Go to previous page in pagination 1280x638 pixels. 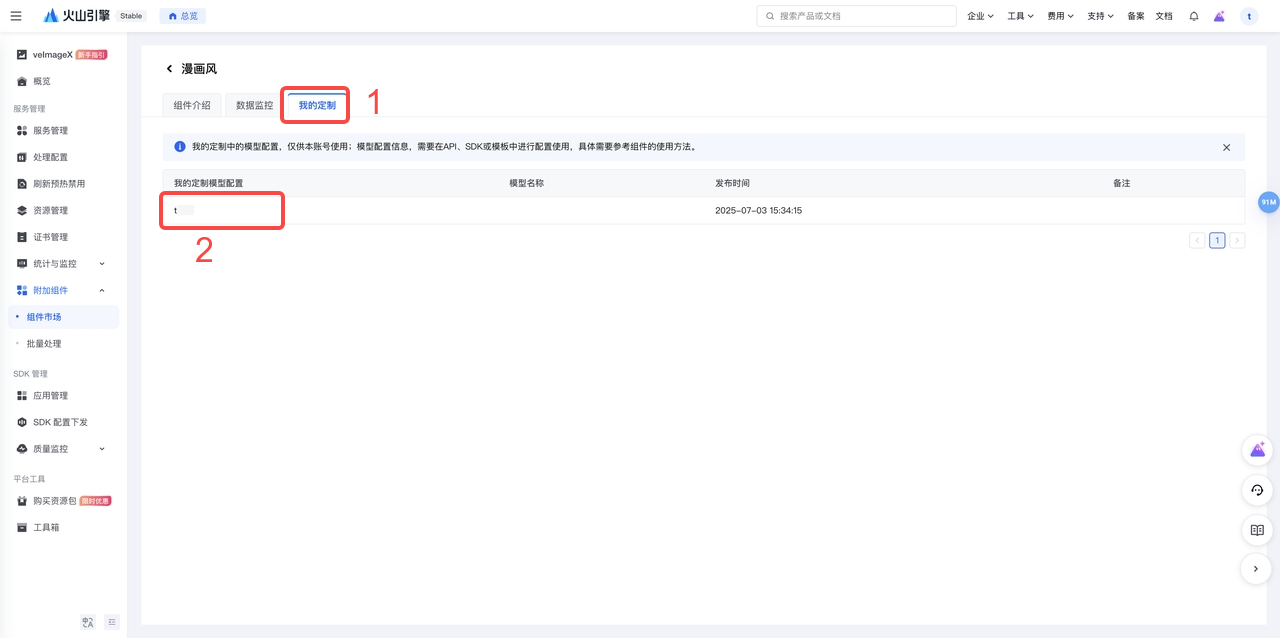pyautogui.click(x=1197, y=240)
